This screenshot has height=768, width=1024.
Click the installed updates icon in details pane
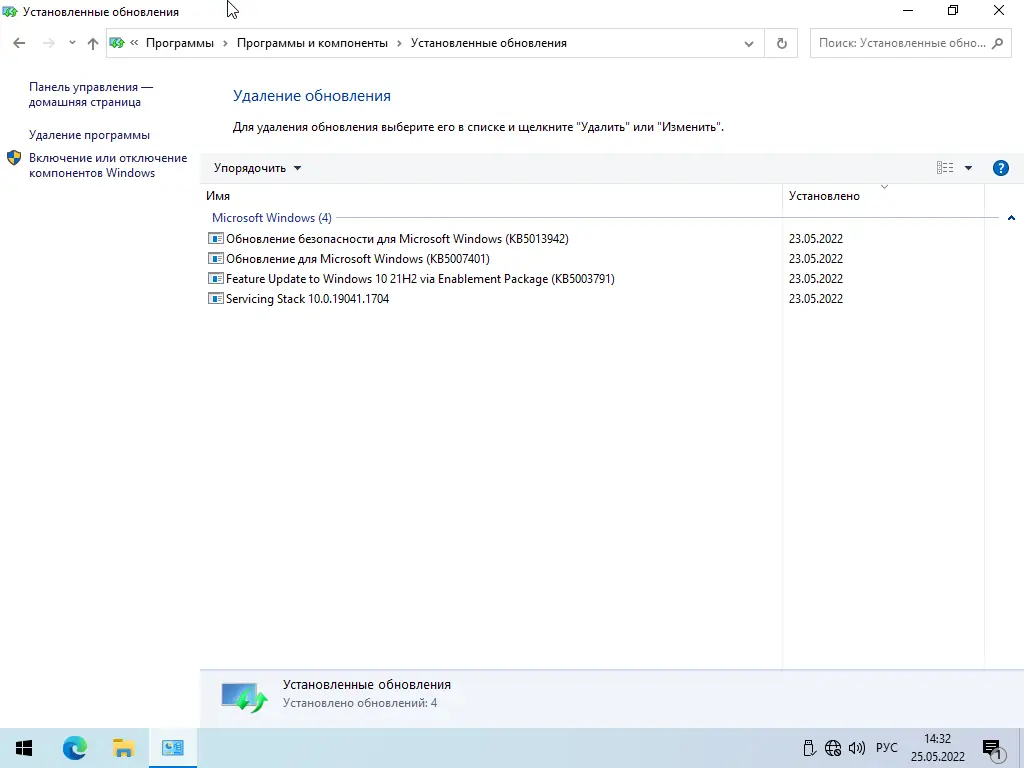coord(244,697)
